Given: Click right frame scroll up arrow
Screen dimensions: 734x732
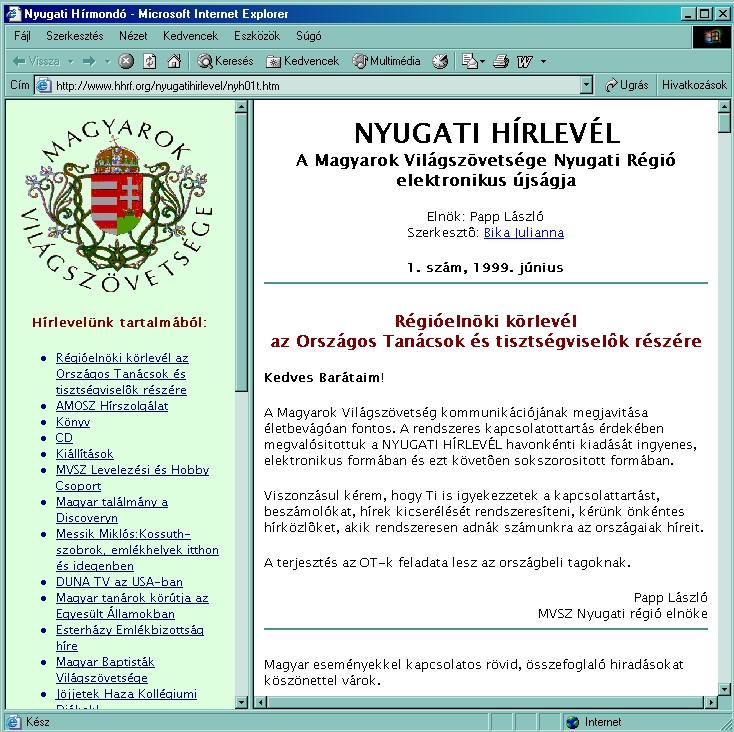Looking at the screenshot, I should click(x=724, y=107).
